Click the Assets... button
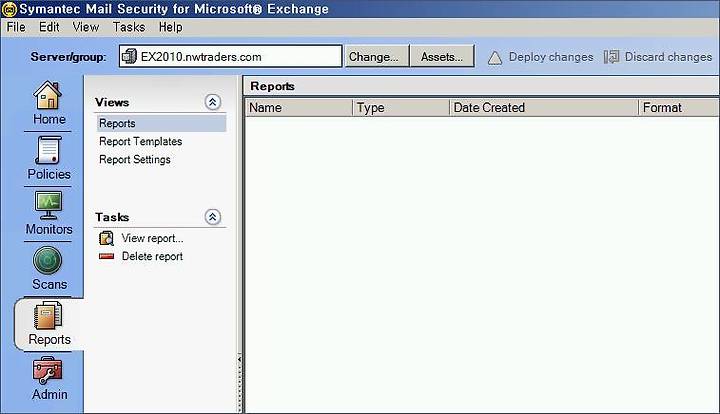The width and height of the screenshot is (720, 414). coord(442,56)
